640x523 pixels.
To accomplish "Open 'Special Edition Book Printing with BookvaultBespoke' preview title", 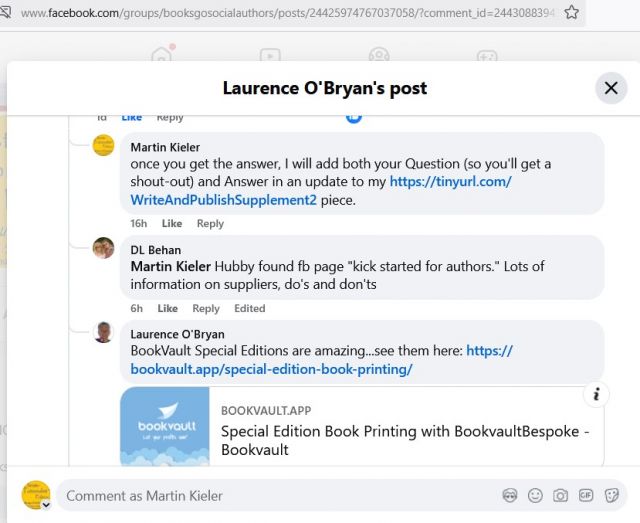I will pos(405,440).
